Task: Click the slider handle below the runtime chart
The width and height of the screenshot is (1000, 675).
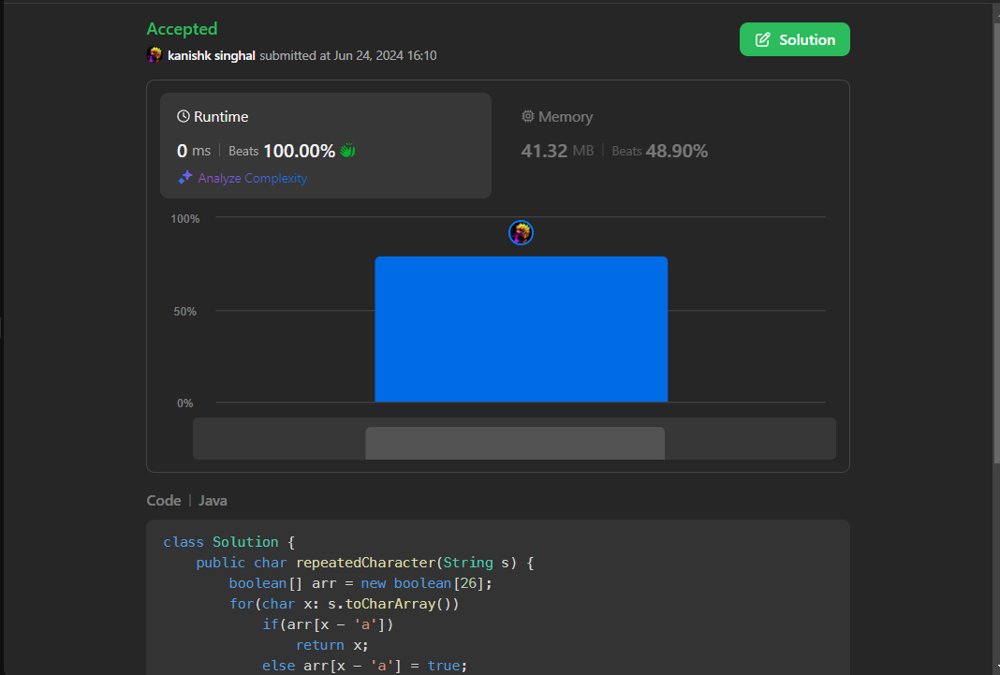Action: (x=517, y=443)
